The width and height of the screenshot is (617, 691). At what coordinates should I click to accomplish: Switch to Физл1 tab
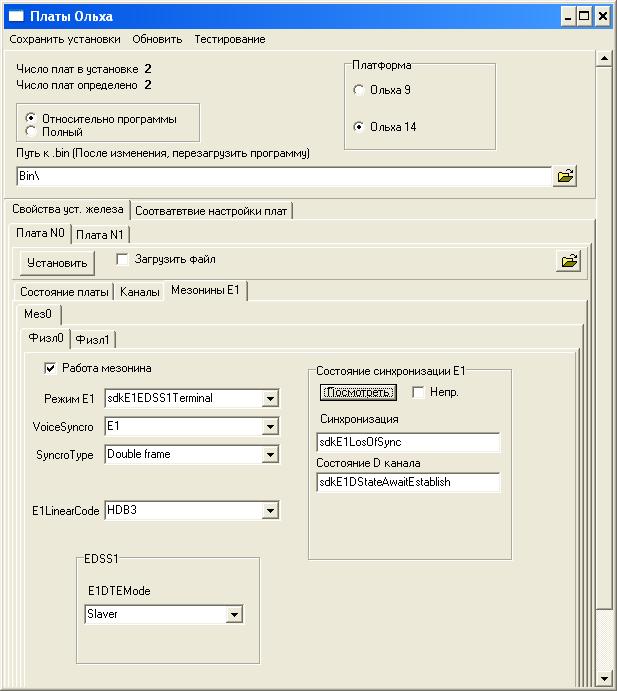[92, 340]
